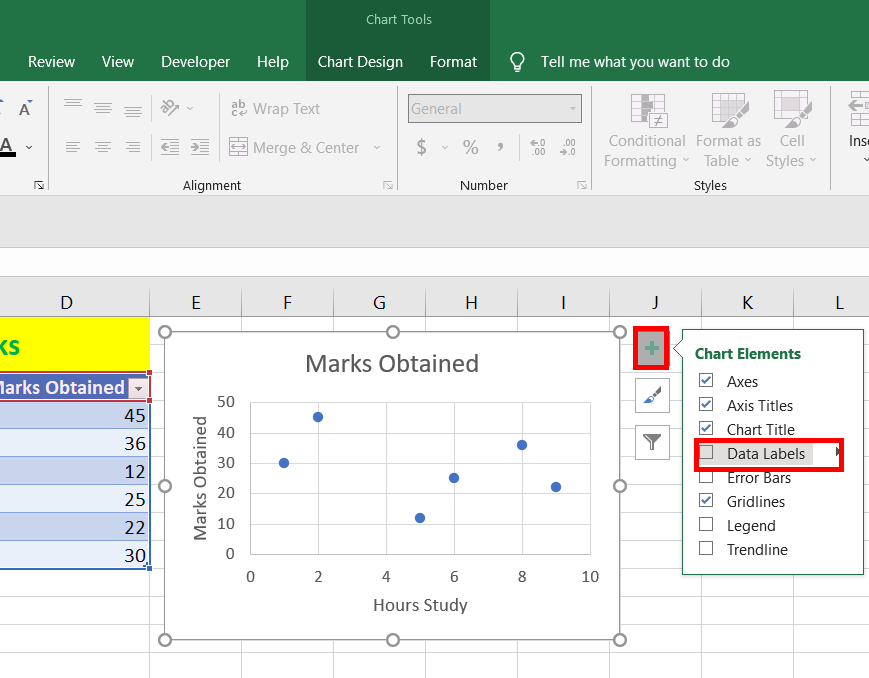
Task: Click the Chart Elements plus button
Action: 651,349
